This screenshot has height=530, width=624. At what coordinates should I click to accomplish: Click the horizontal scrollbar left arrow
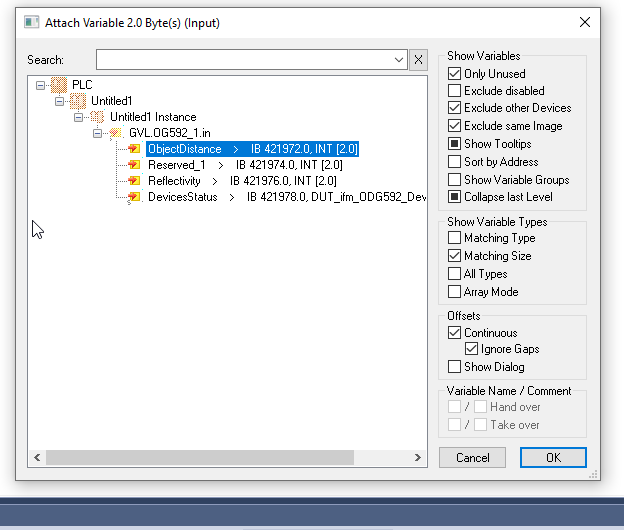click(x=37, y=458)
